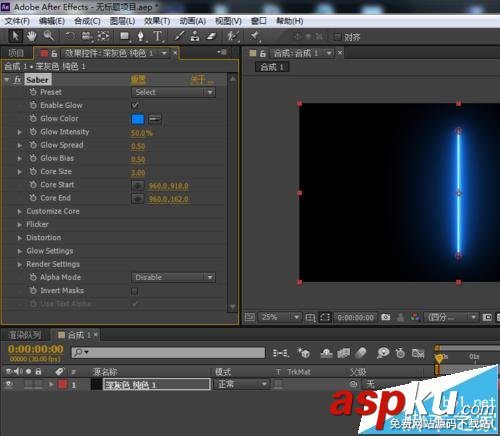Click the timeline search field
500x436 pixels.
pyautogui.click(x=168, y=352)
